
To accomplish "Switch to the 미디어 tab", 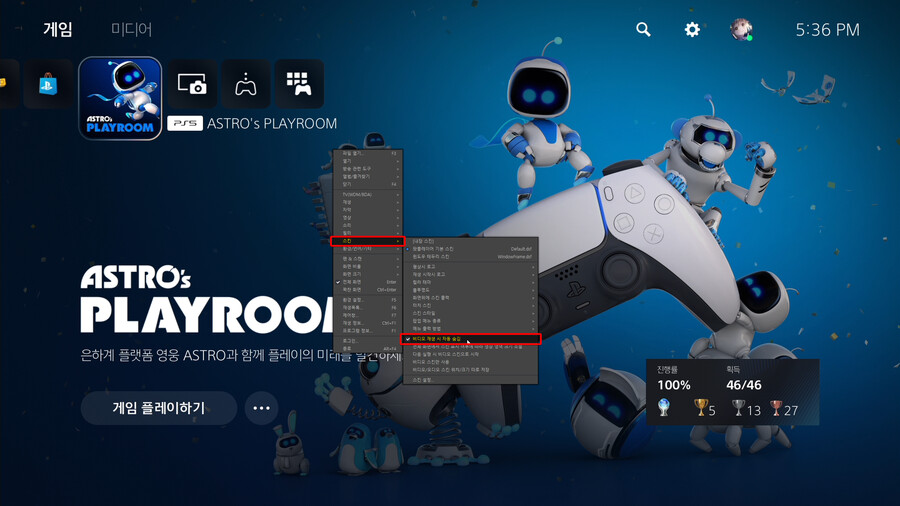I will (x=131, y=29).
